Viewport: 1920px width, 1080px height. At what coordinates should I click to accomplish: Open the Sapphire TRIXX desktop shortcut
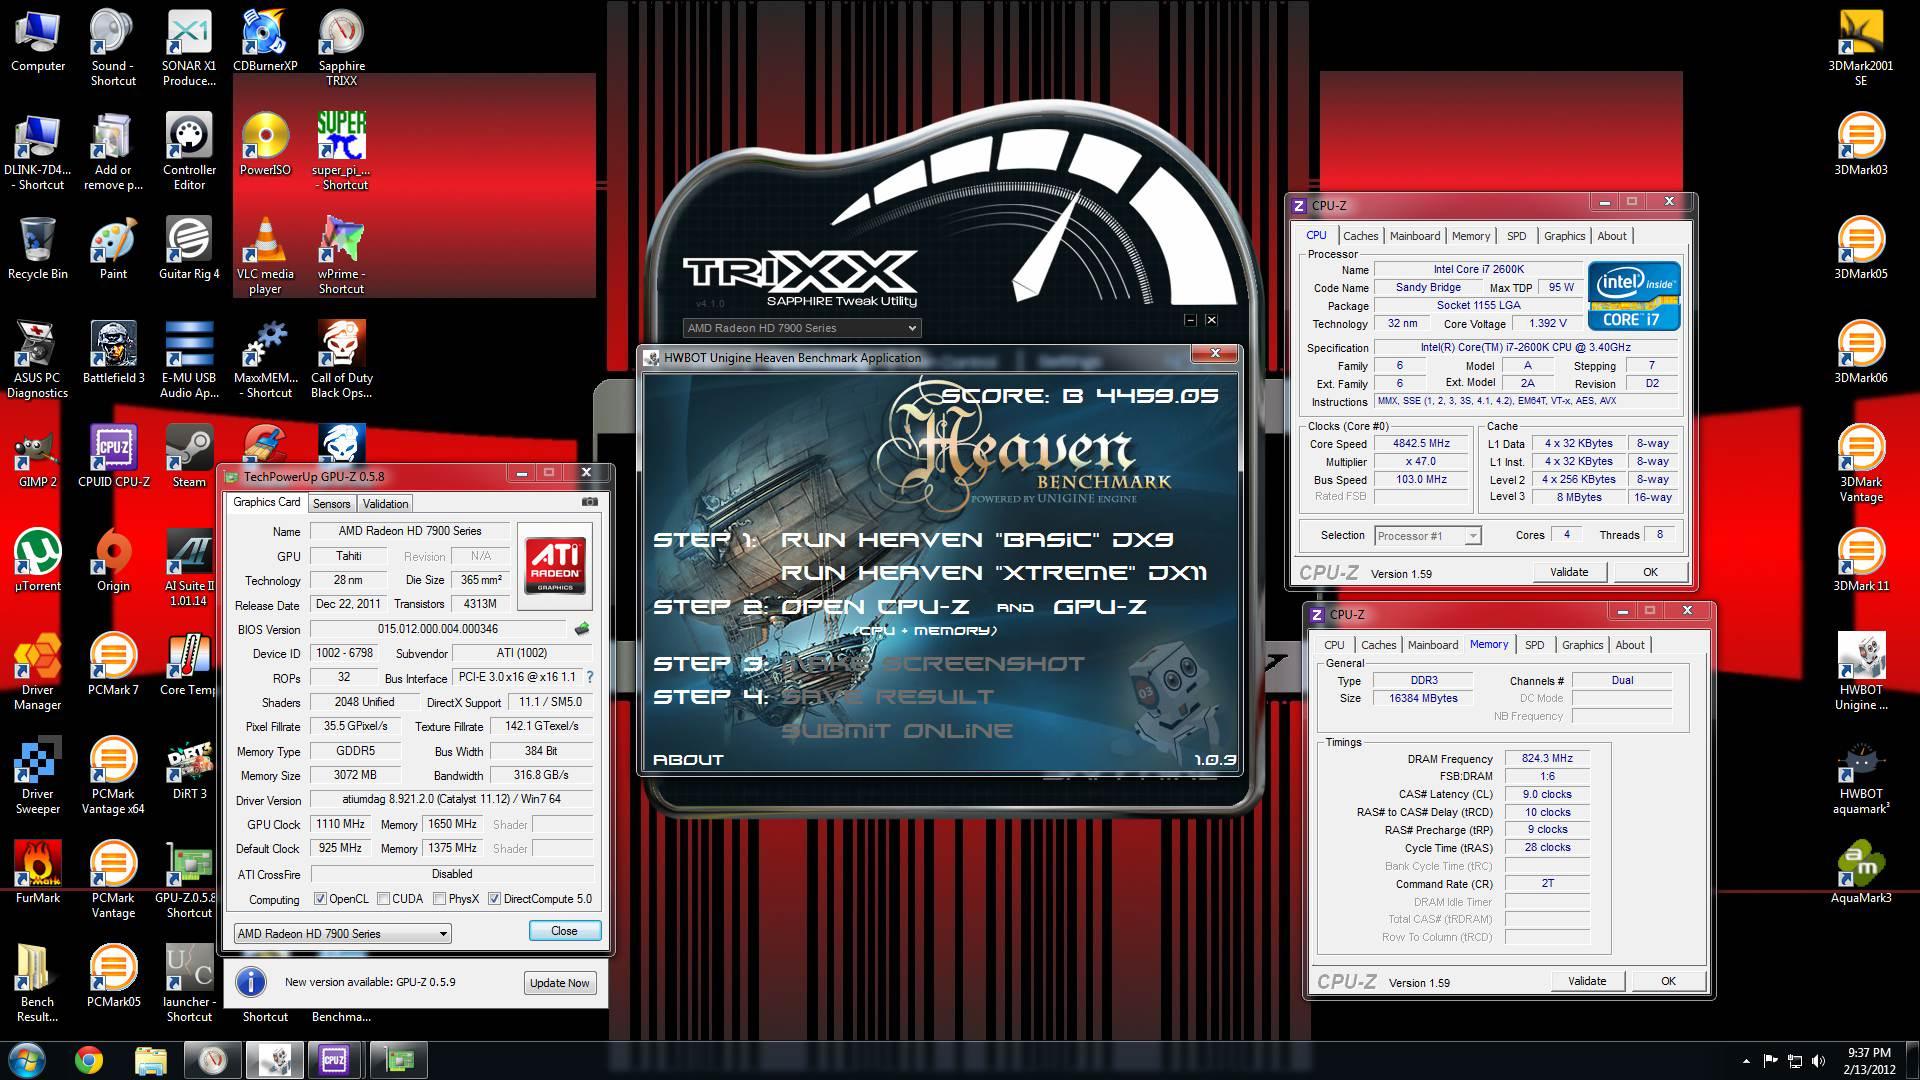(341, 48)
